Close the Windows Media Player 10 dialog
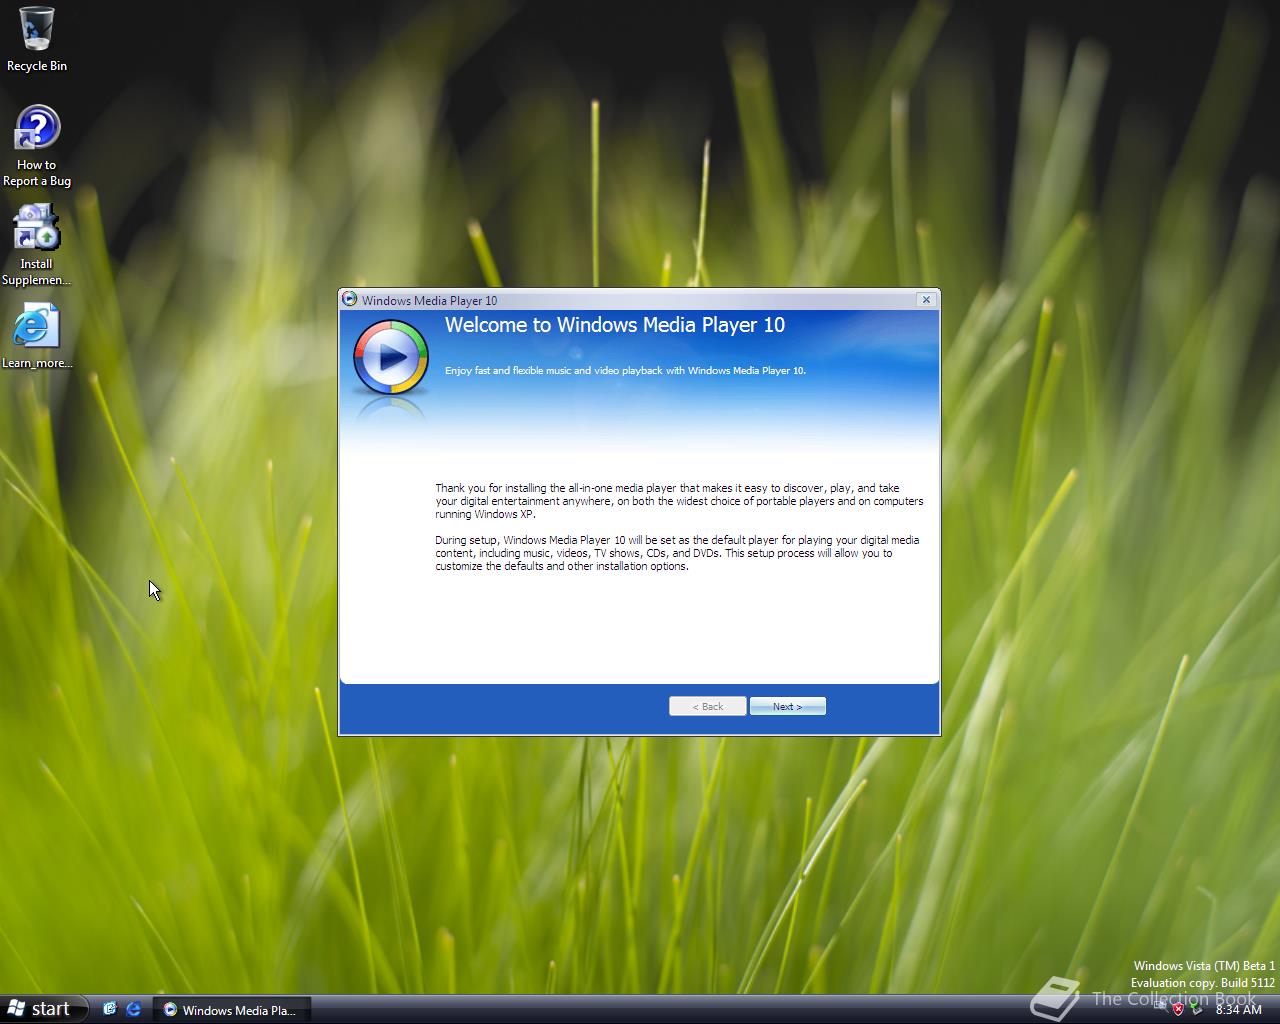The height and width of the screenshot is (1024, 1280). pos(926,299)
